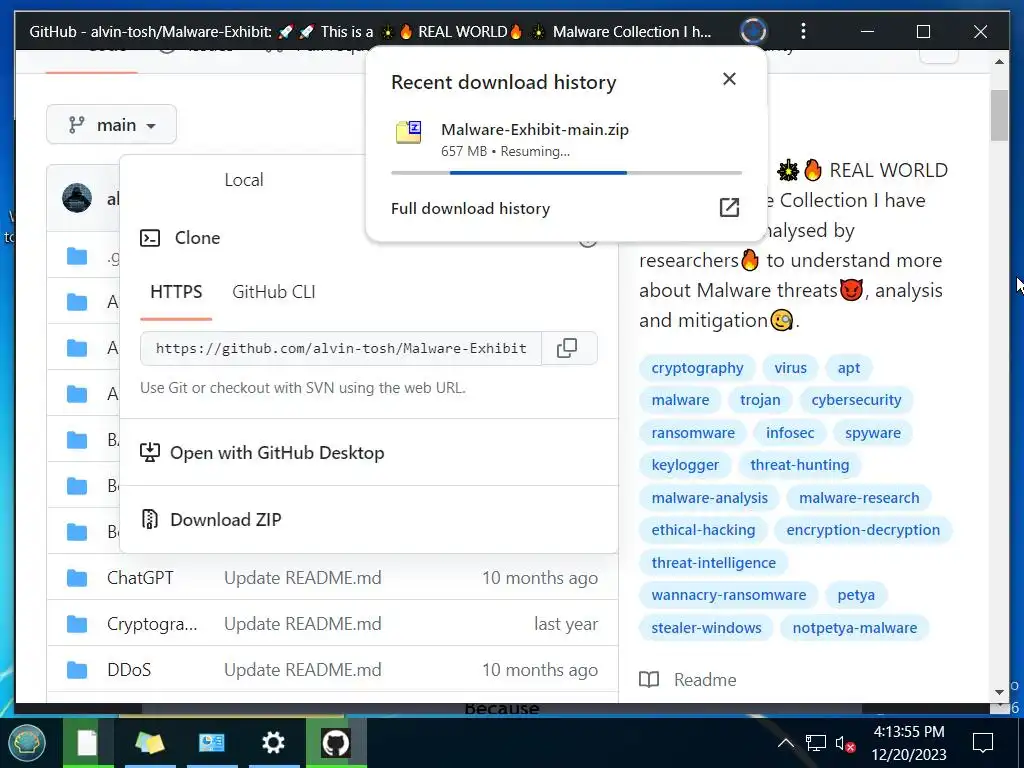
Task: Click the DDoS folder icon
Action: (x=77, y=669)
